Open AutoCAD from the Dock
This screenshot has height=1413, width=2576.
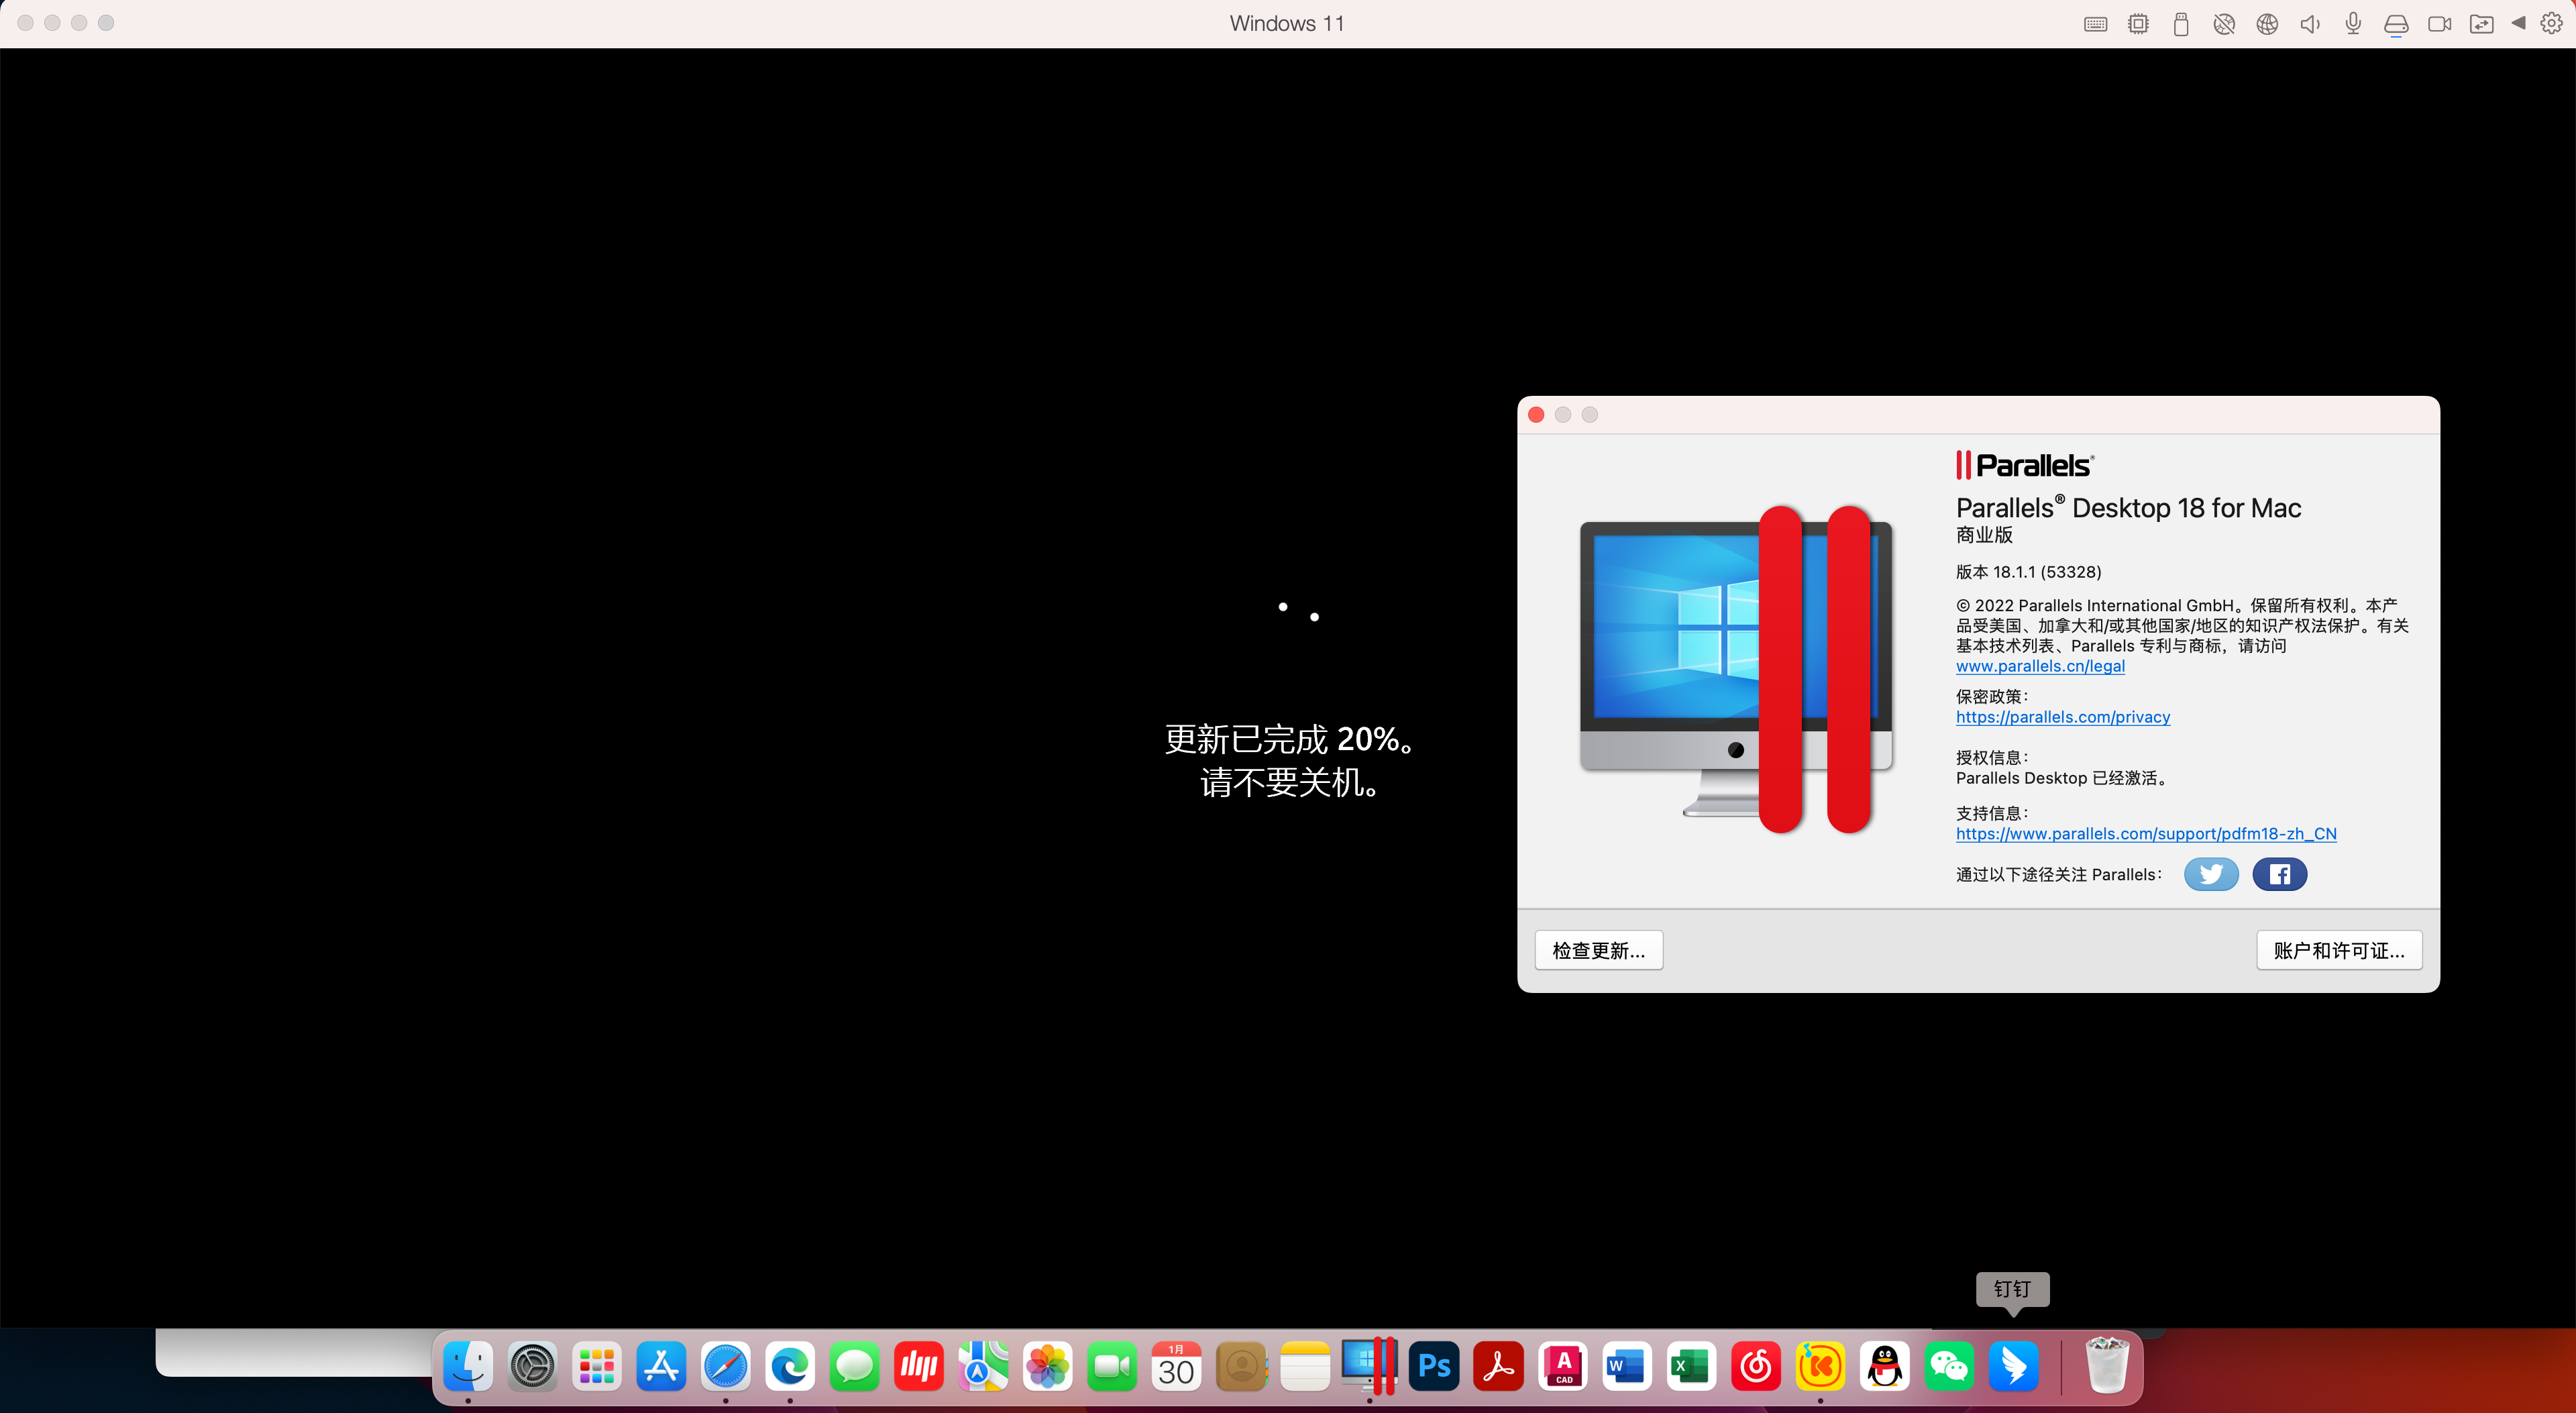tap(1562, 1366)
